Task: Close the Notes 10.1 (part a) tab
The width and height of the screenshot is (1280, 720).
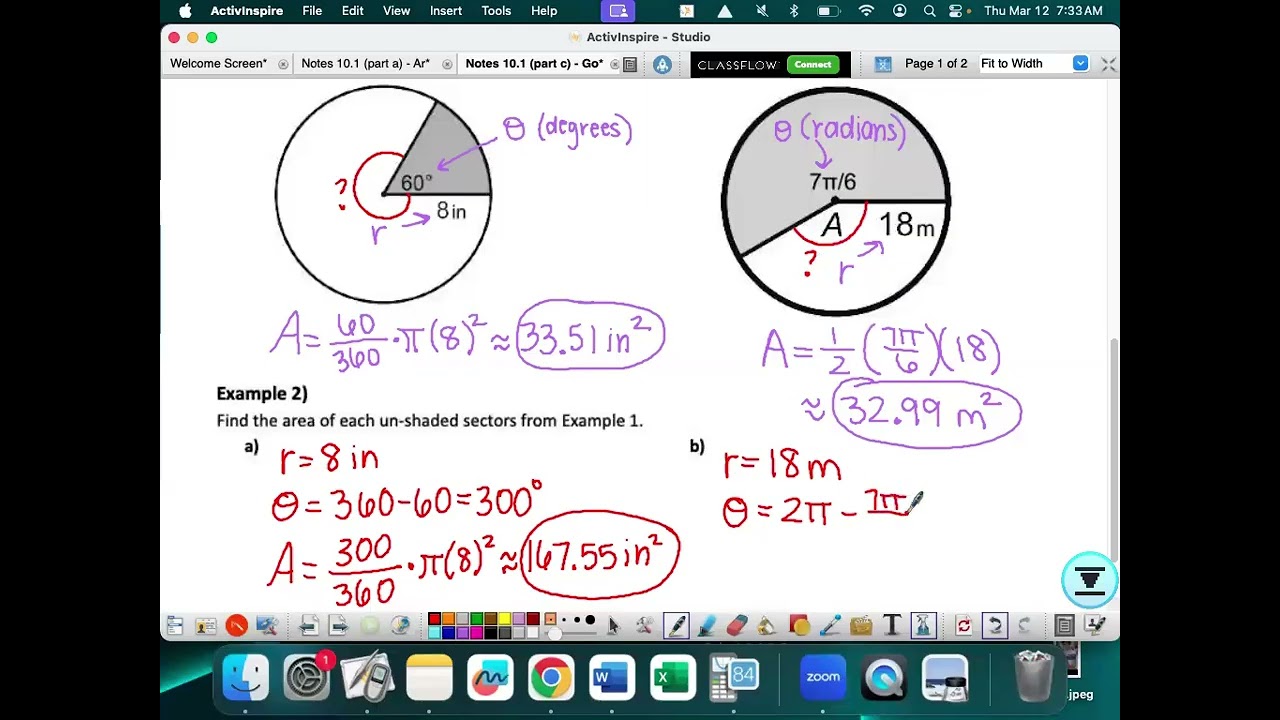Action: [x=446, y=64]
